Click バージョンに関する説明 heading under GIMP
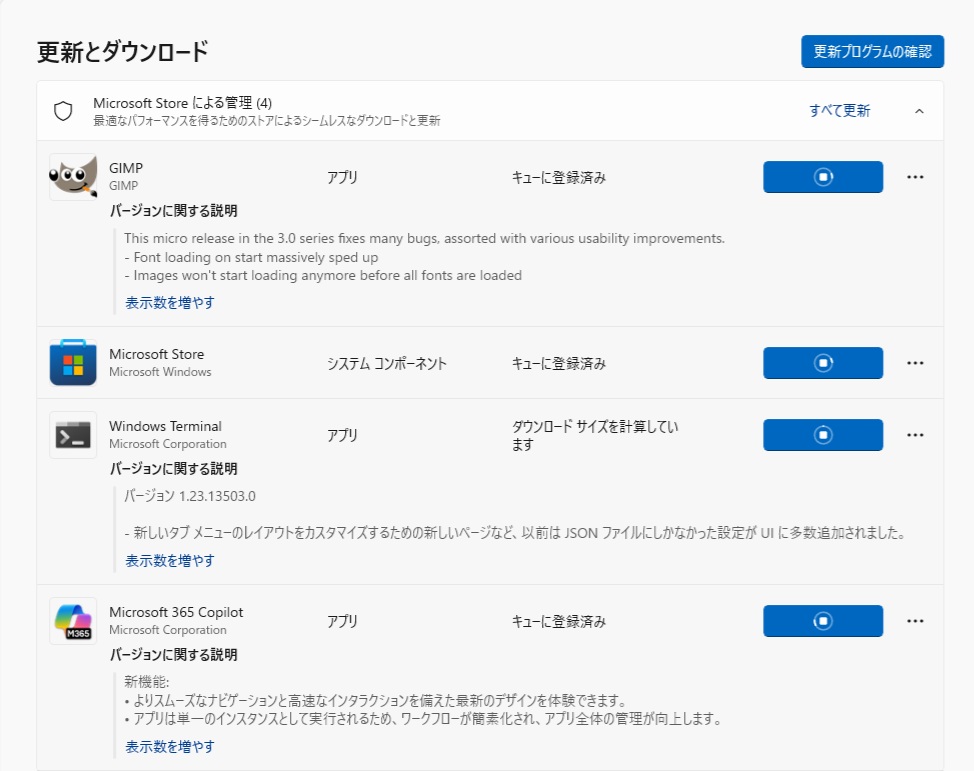Image resolution: width=974 pixels, height=771 pixels. click(x=173, y=211)
